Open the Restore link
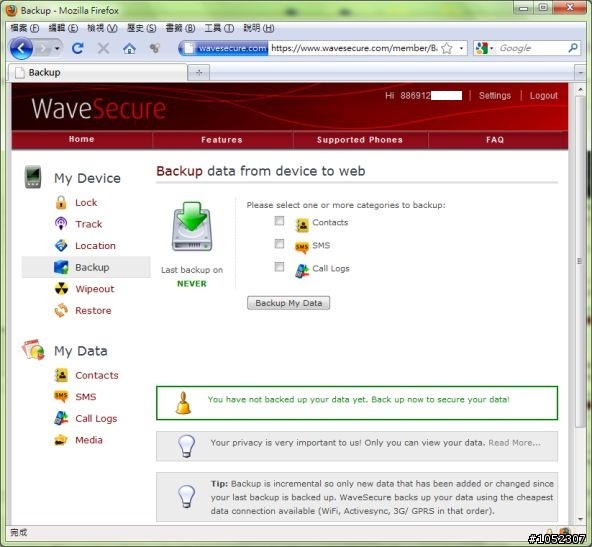Viewport: 592px width, 547px height. [93, 311]
